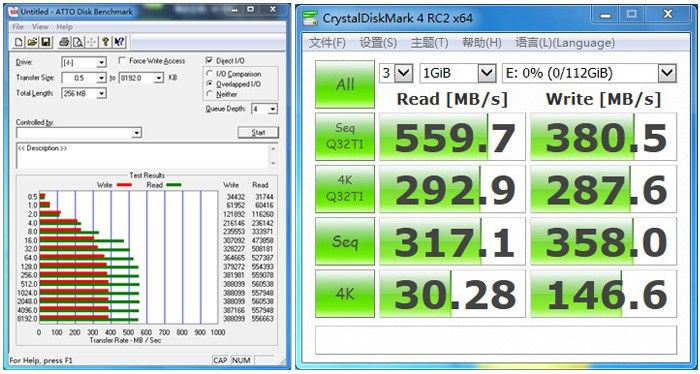Click the CAP indicator in ATTO status bar
The width and height of the screenshot is (700, 374).
tap(220, 360)
